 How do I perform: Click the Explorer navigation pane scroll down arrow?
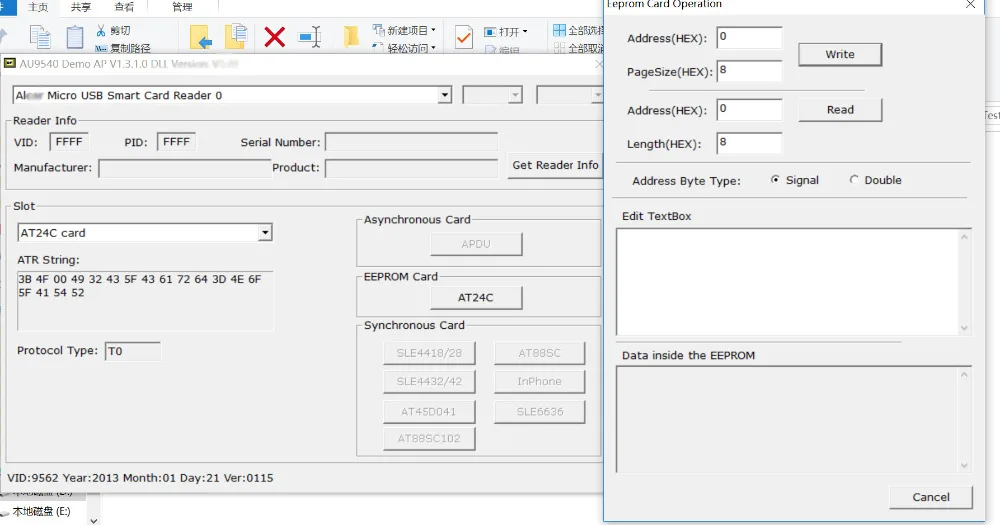pos(94,520)
